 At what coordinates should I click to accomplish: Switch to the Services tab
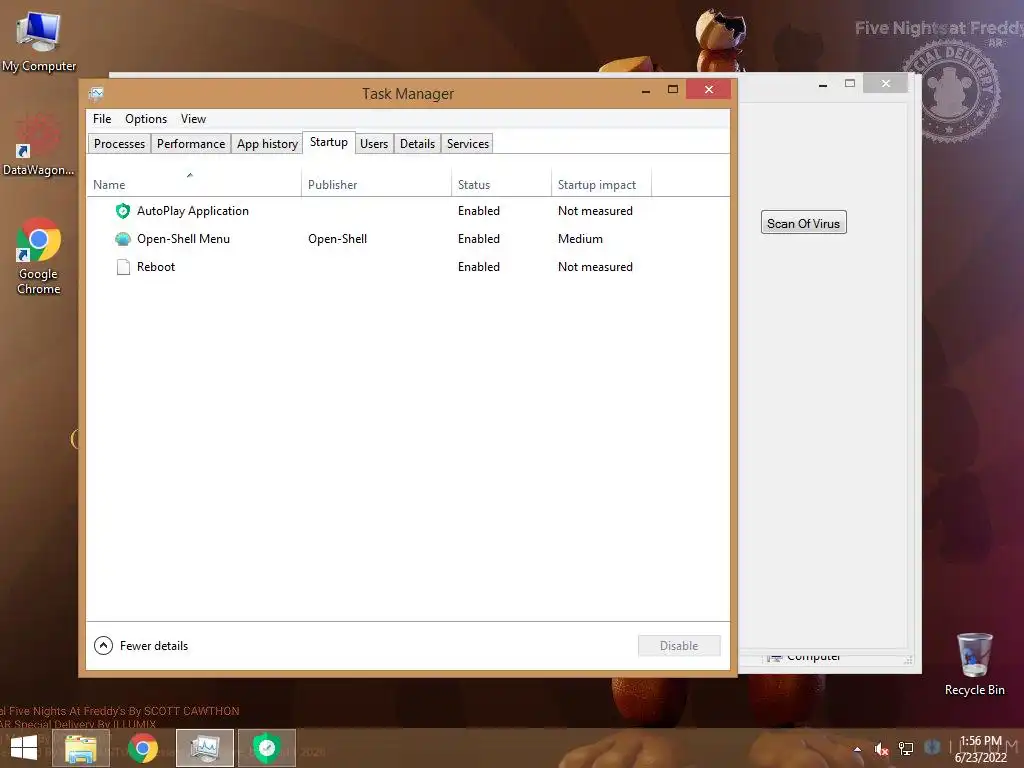coord(468,144)
